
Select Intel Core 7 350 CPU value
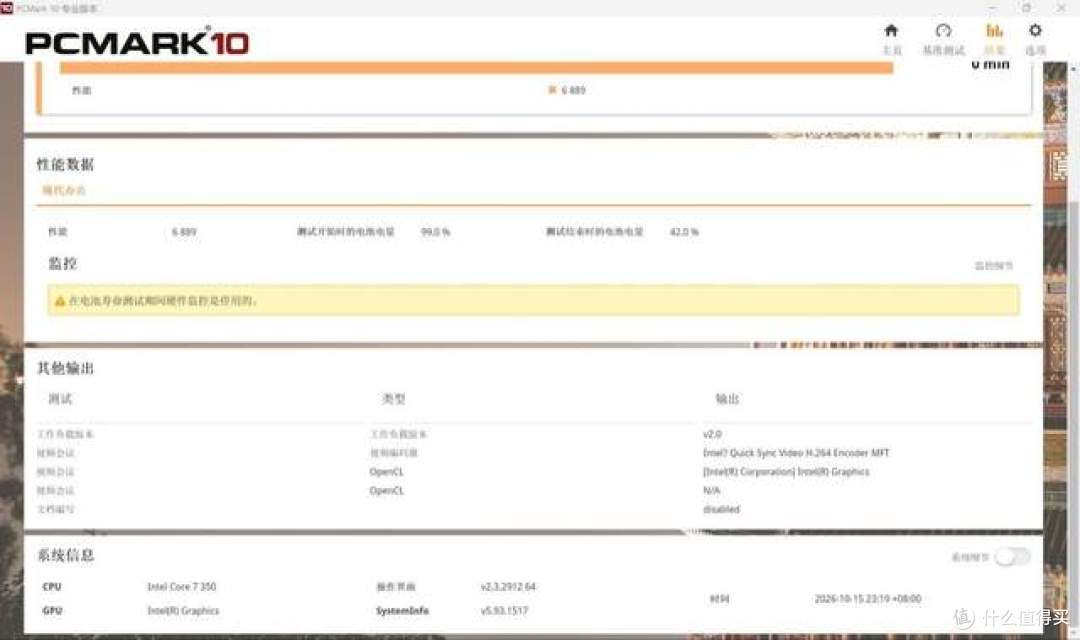pos(181,586)
